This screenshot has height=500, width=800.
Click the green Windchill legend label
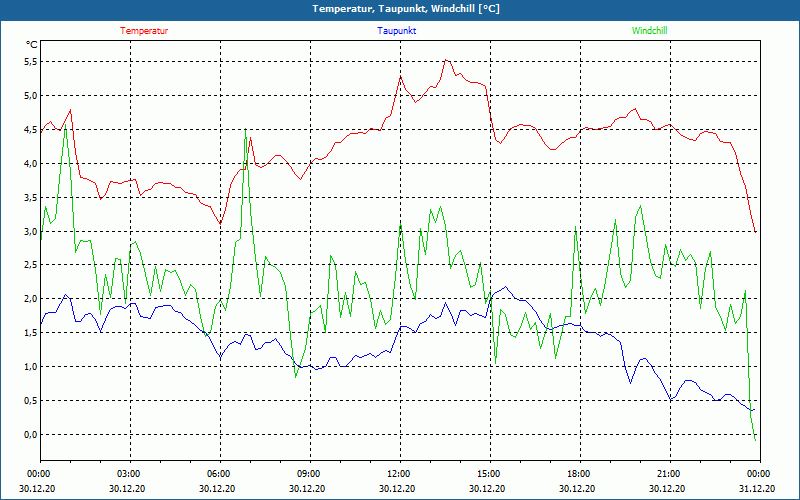coord(649,31)
